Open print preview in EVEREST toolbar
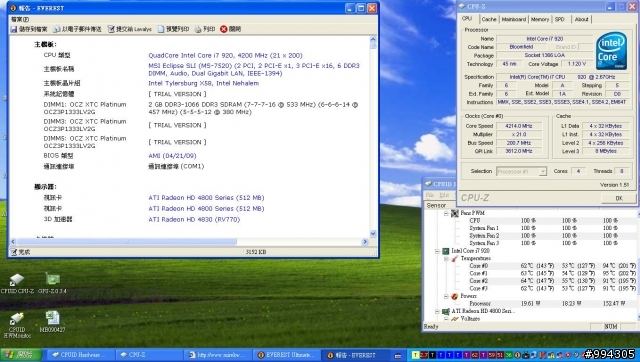 (173, 29)
